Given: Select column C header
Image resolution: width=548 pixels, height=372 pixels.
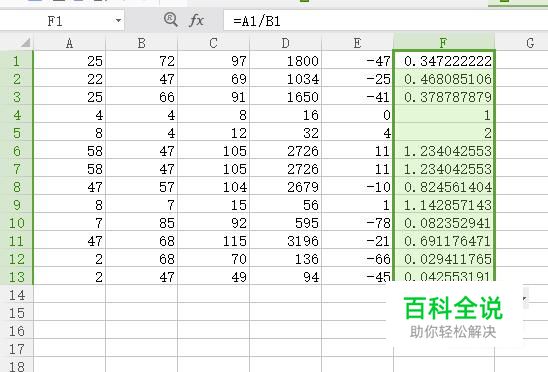Looking at the screenshot, I should point(214,43).
